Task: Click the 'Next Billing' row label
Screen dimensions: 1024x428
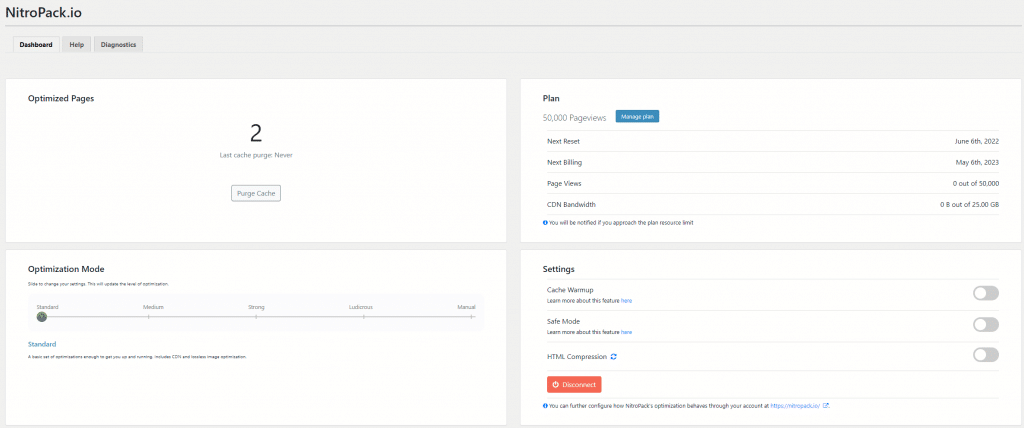Action: 564,162
